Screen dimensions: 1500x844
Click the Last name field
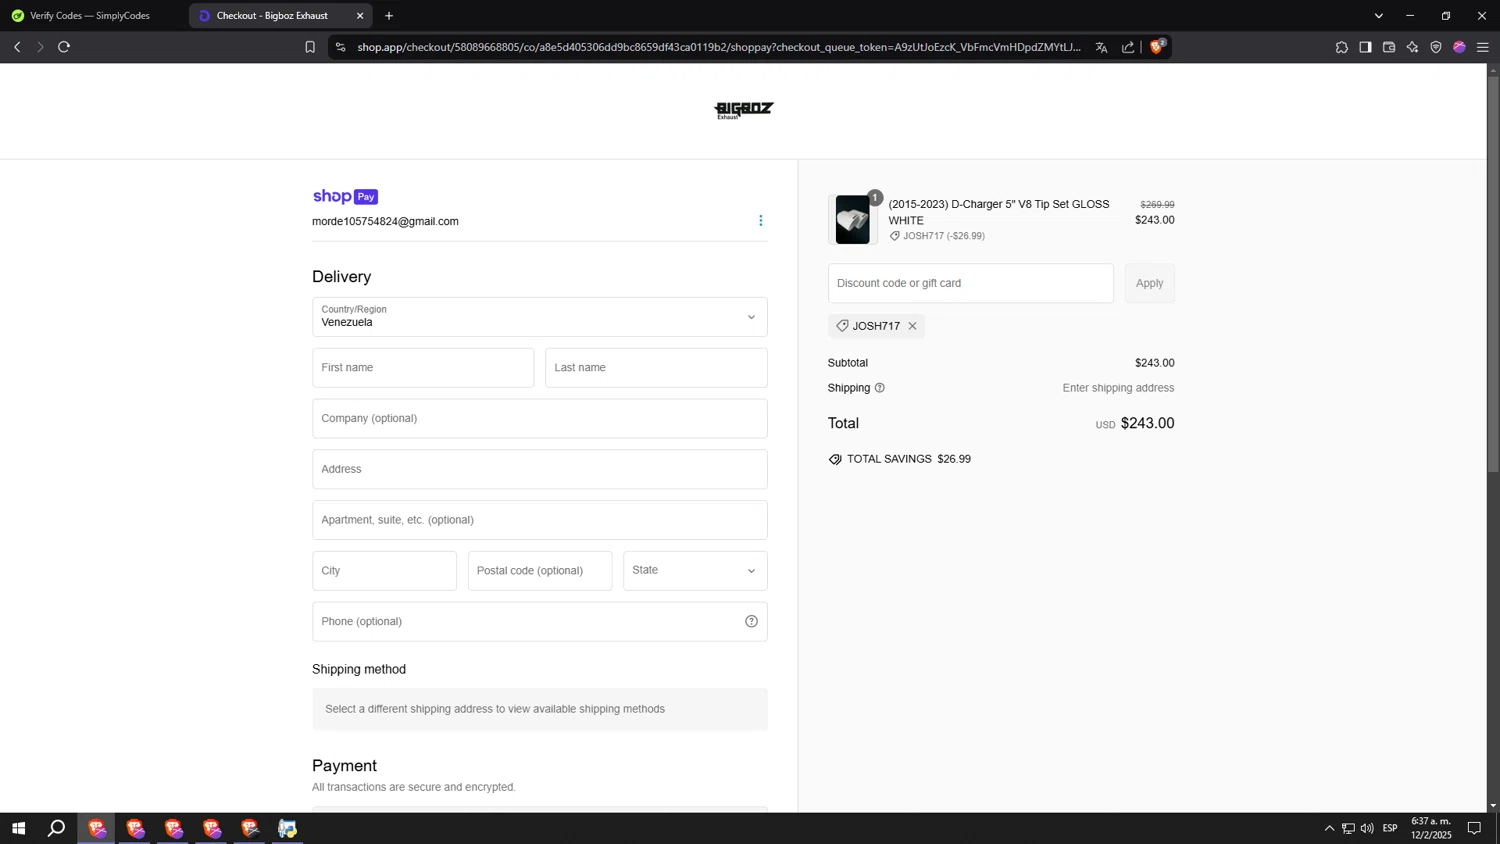(x=656, y=368)
